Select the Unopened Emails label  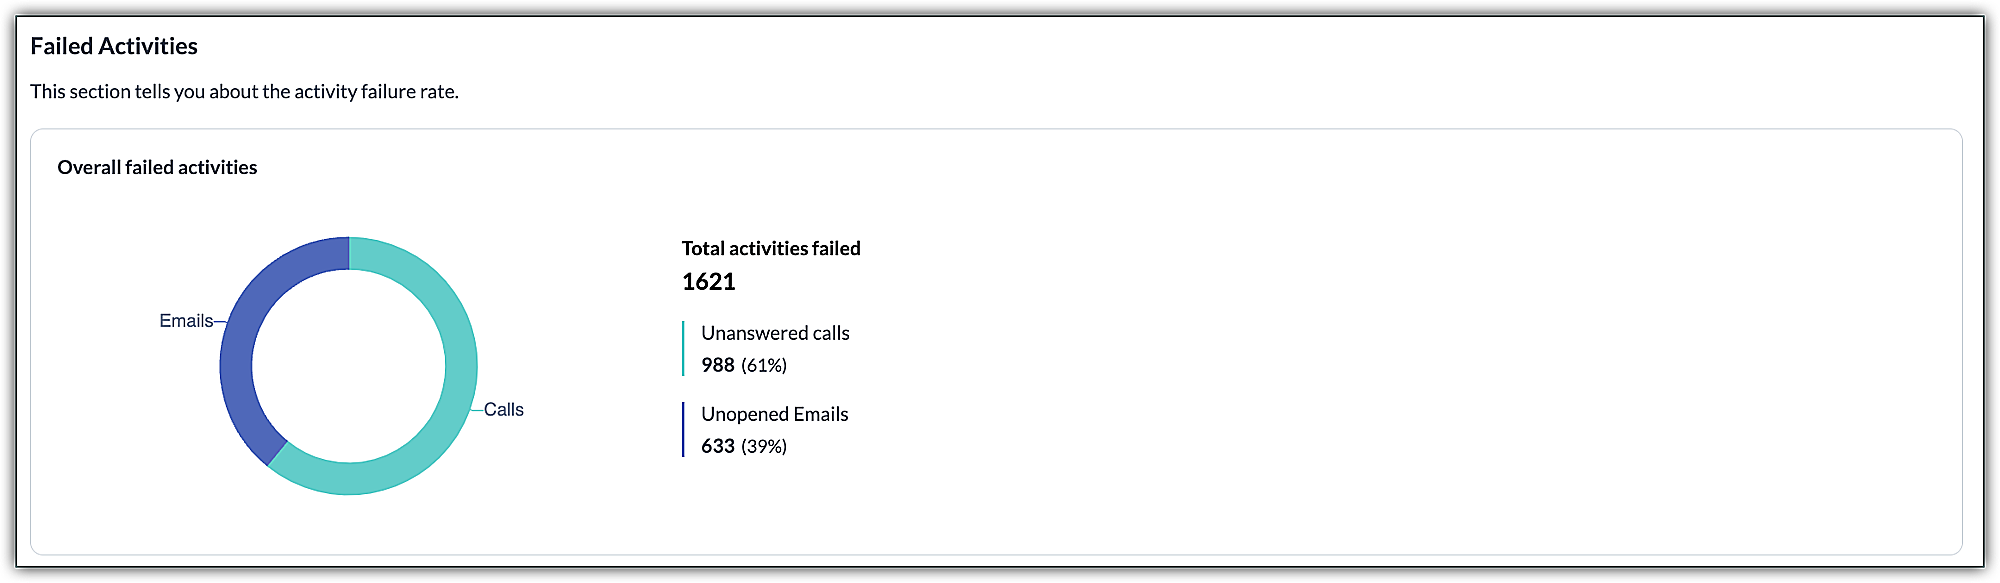point(774,415)
